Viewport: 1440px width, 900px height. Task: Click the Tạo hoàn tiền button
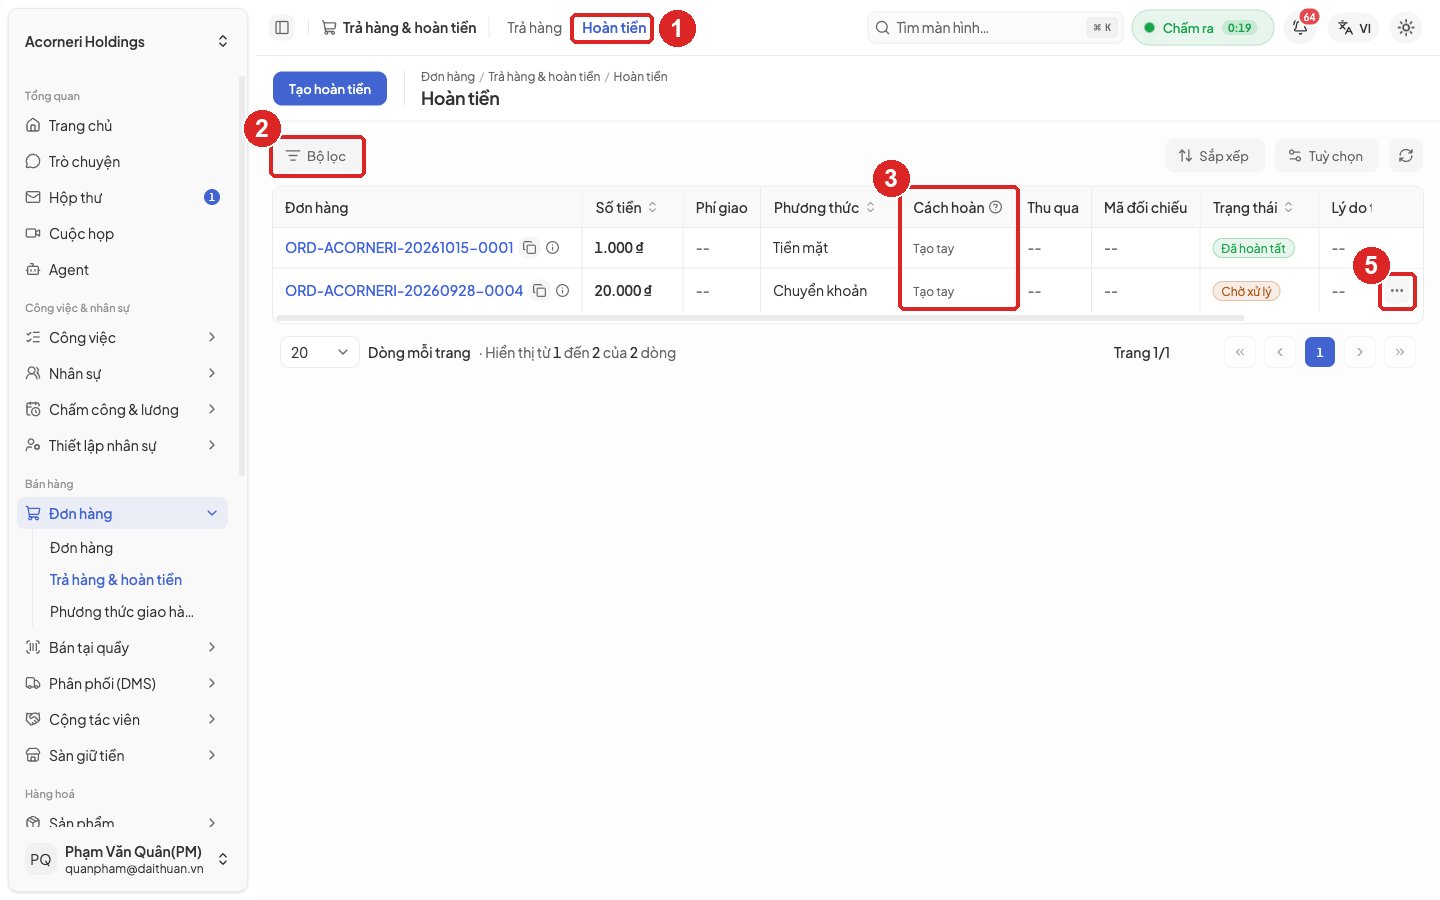coord(330,89)
